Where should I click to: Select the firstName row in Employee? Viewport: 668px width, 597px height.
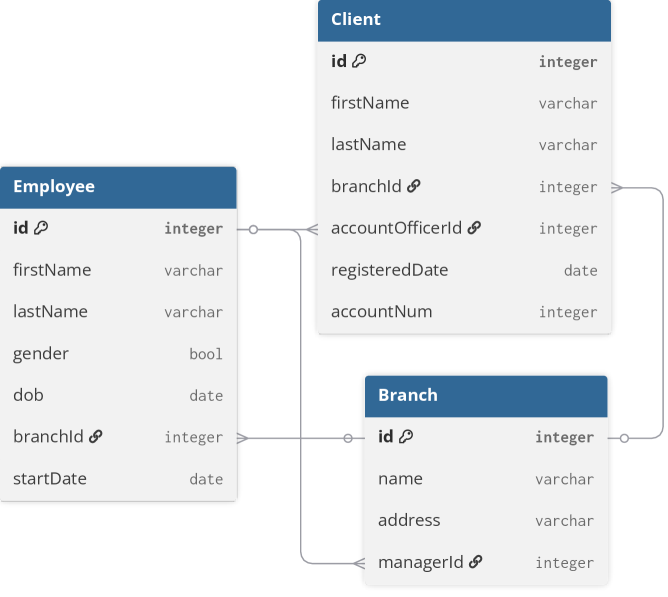(x=52, y=270)
